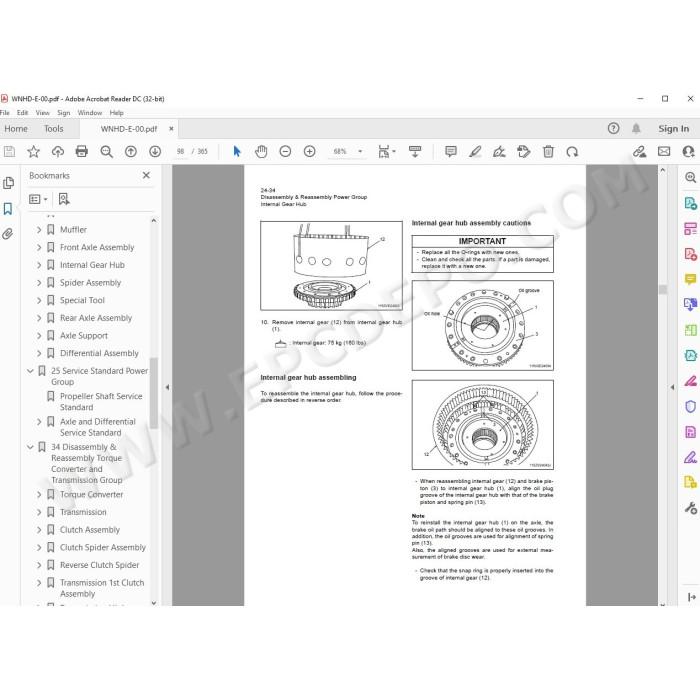The width and height of the screenshot is (700, 700).
Task: Send the file by email icon
Action: (x=664, y=152)
